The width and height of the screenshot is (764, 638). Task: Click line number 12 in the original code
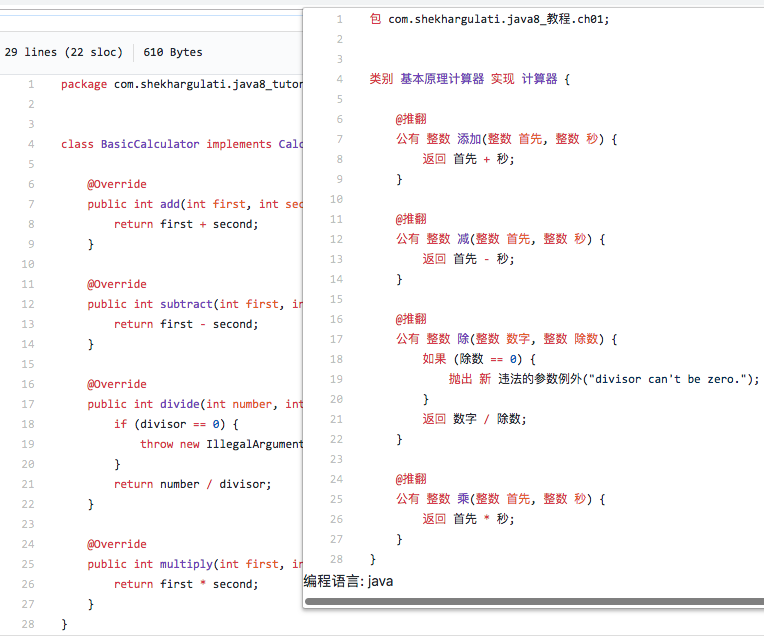click(x=28, y=304)
